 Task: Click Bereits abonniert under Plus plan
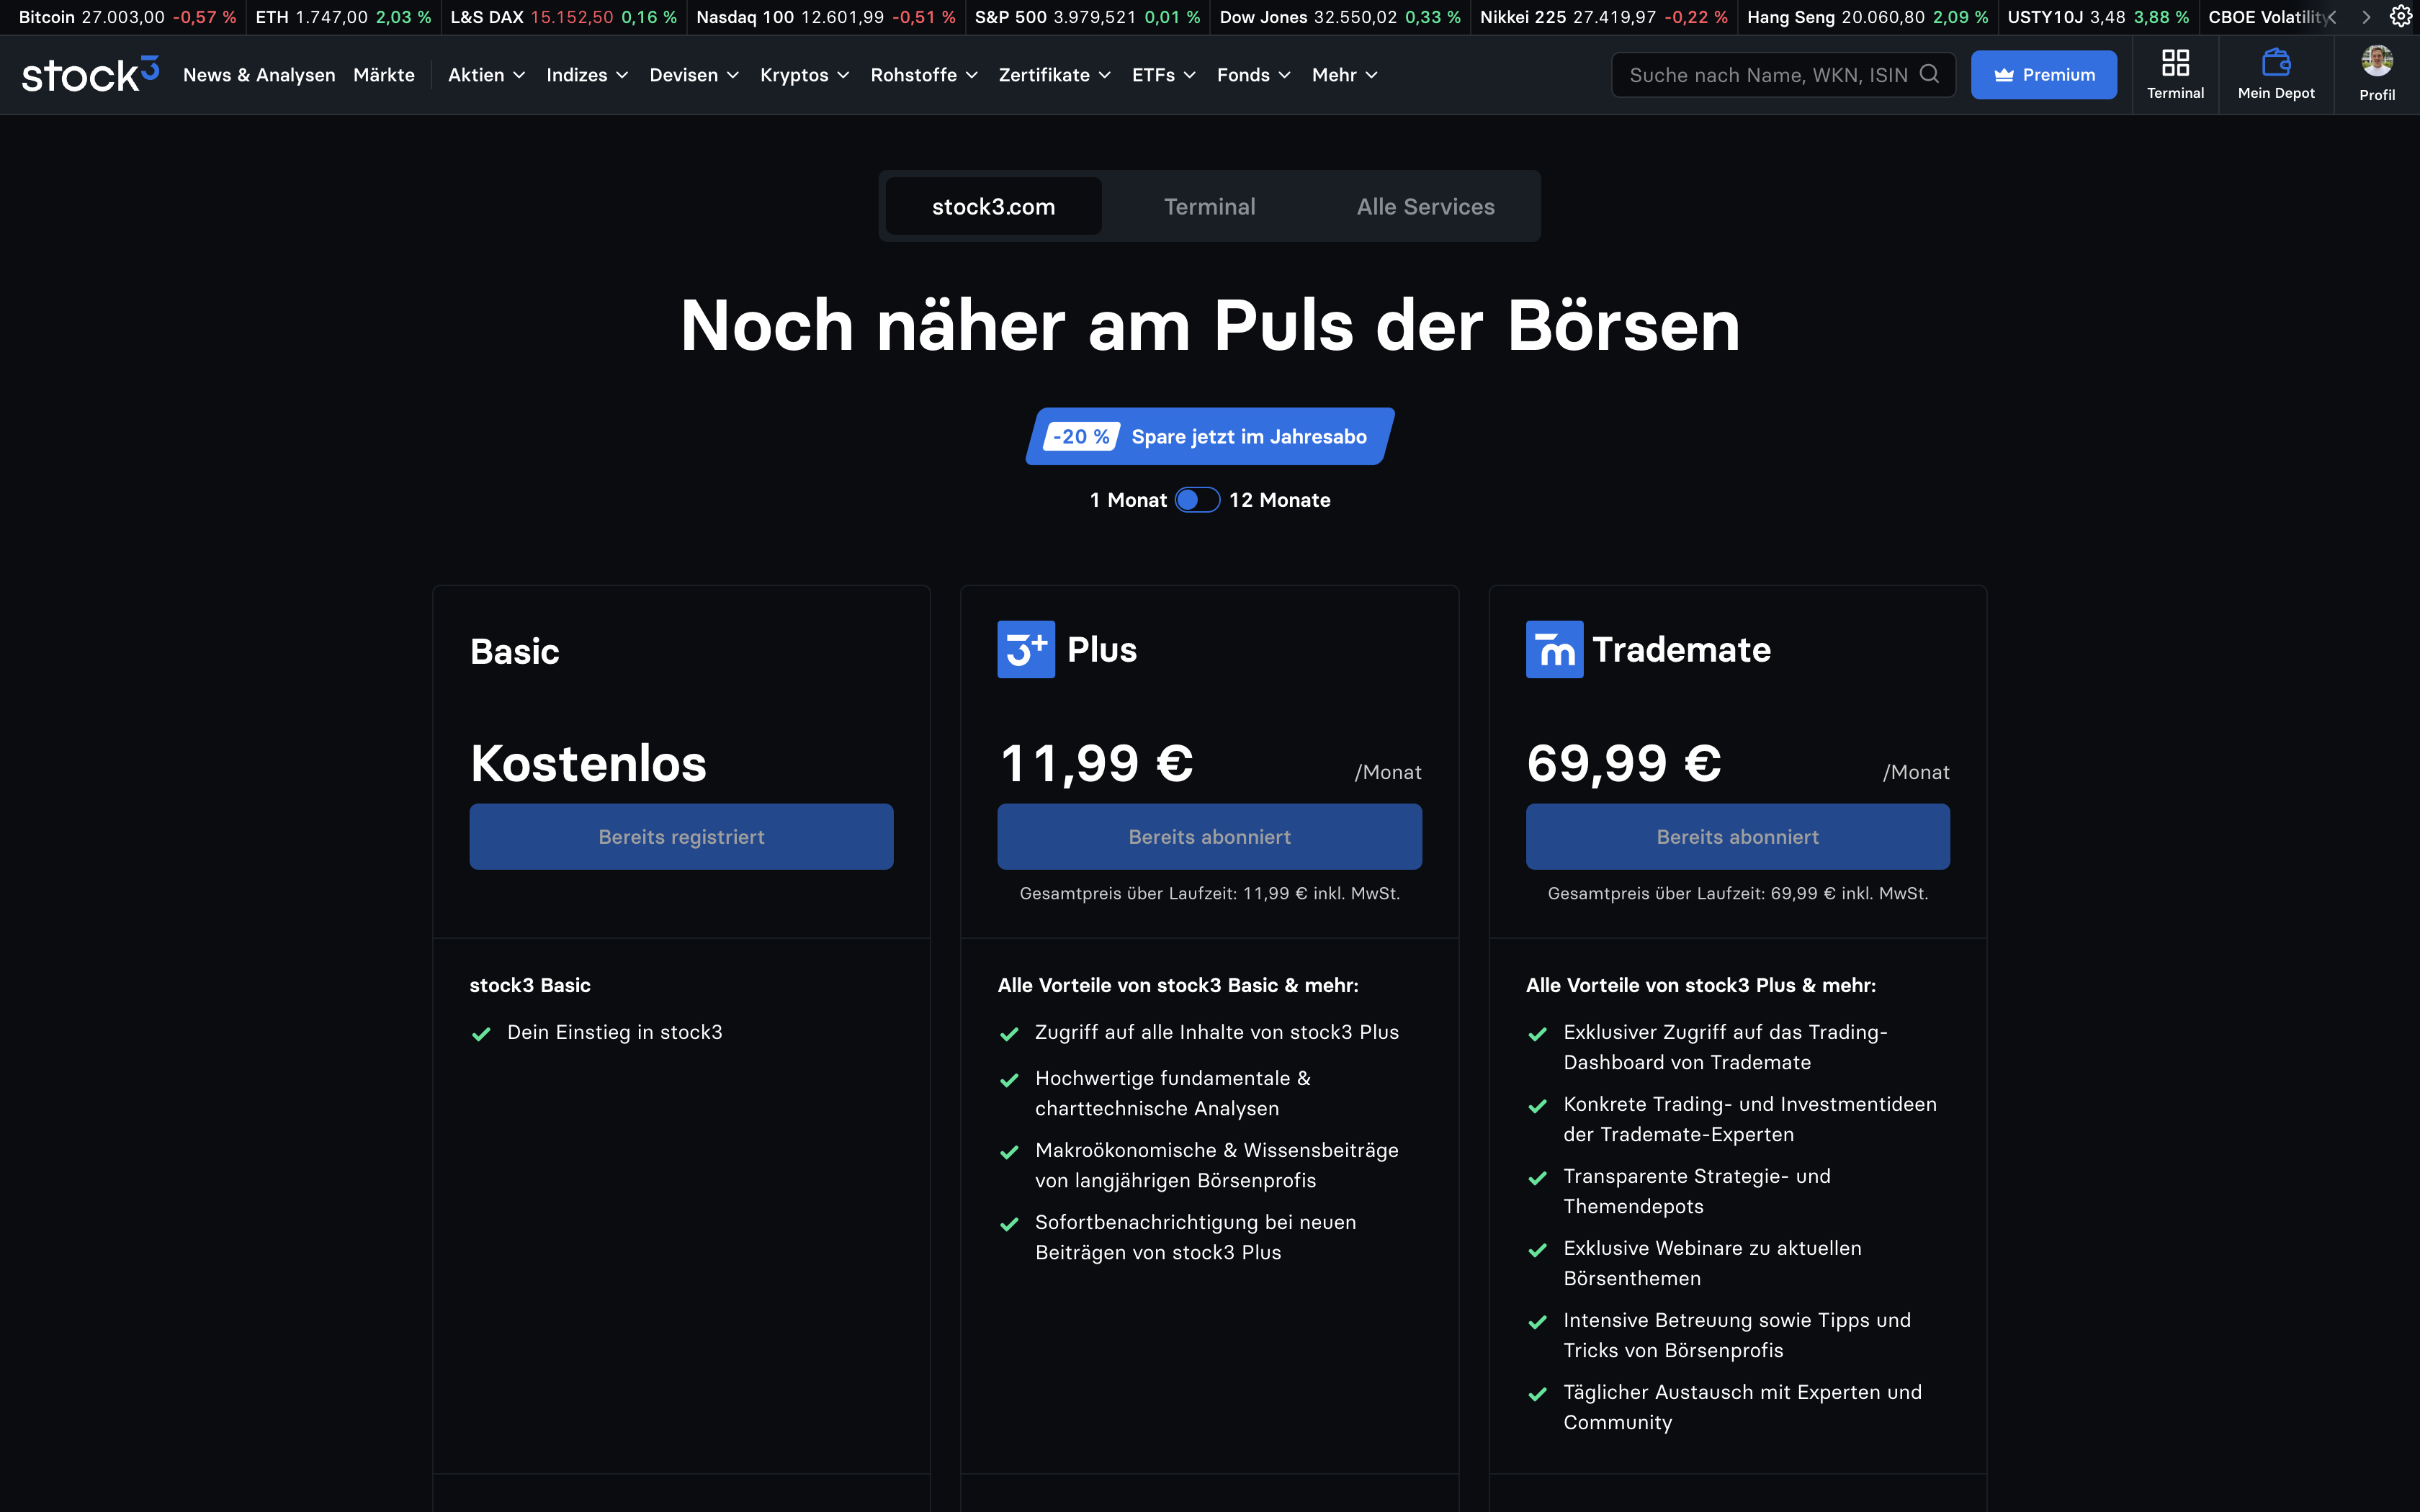tap(1209, 836)
